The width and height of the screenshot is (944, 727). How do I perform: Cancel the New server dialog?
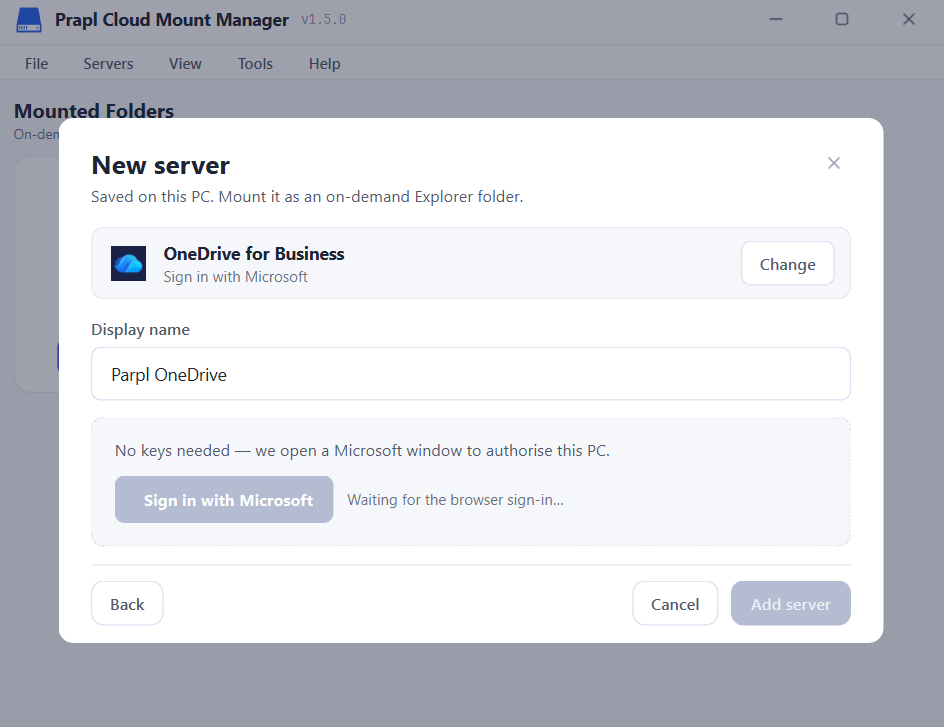[x=675, y=604]
